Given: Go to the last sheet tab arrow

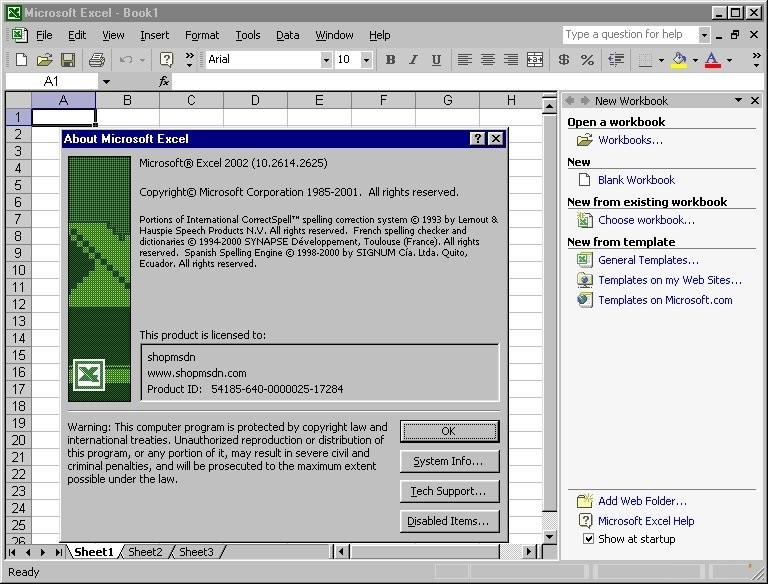Looking at the screenshot, I should pyautogui.click(x=58, y=552).
